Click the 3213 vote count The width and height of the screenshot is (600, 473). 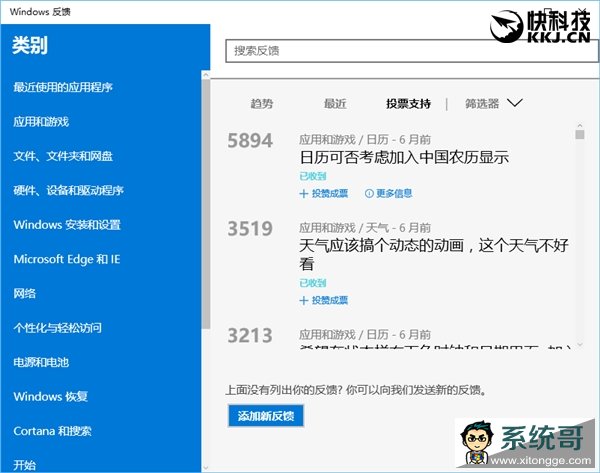pos(250,335)
